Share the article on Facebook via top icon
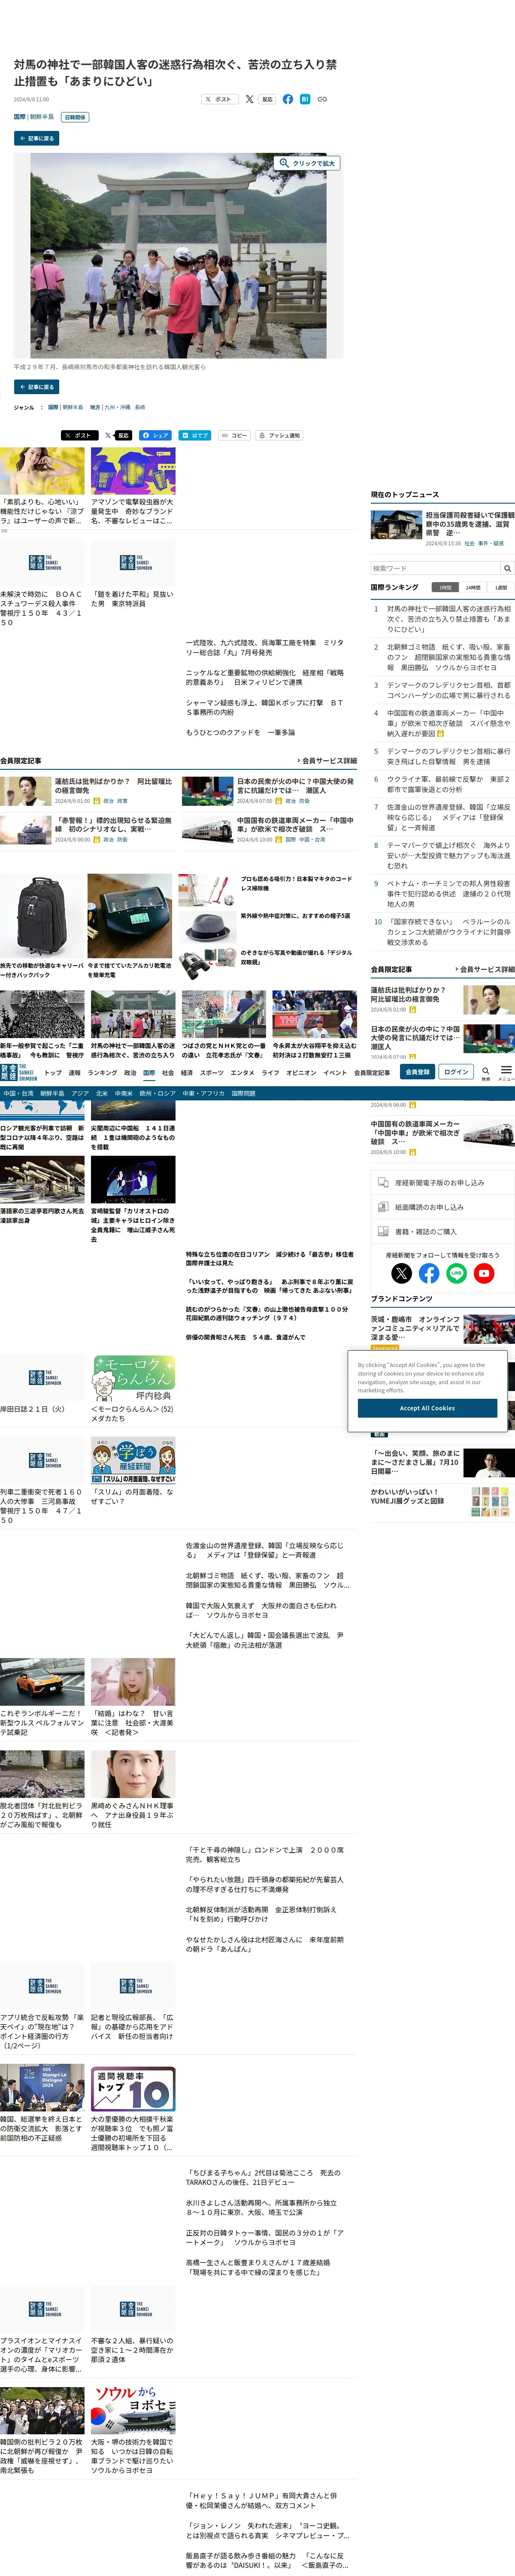515x2576 pixels. coord(288,99)
